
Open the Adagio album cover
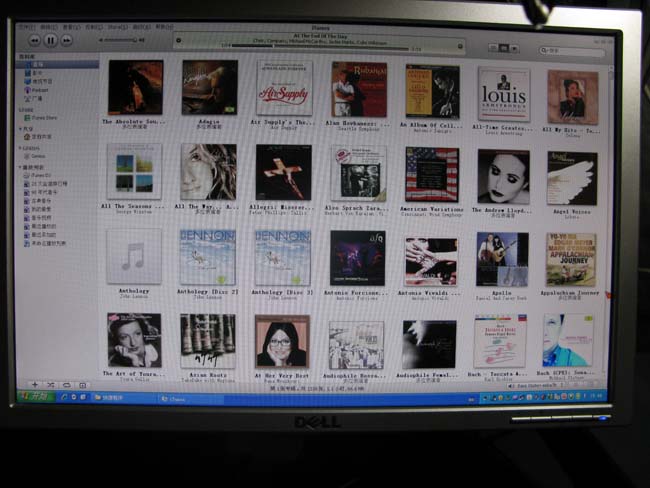point(210,87)
